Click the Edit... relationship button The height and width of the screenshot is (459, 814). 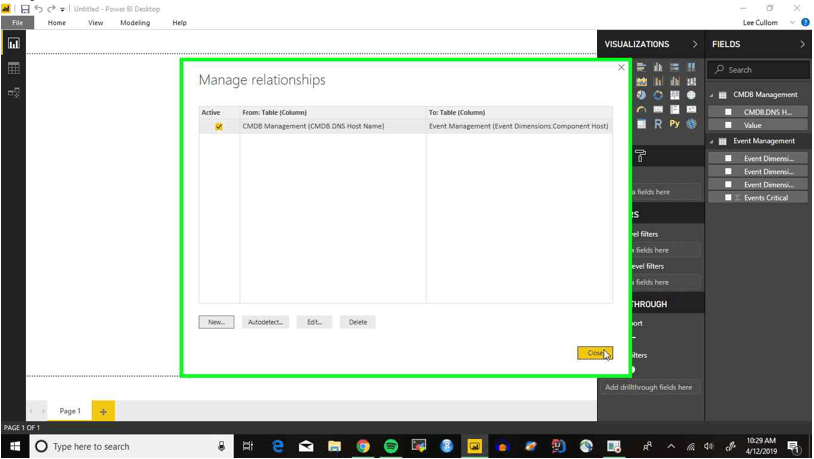[x=314, y=322]
